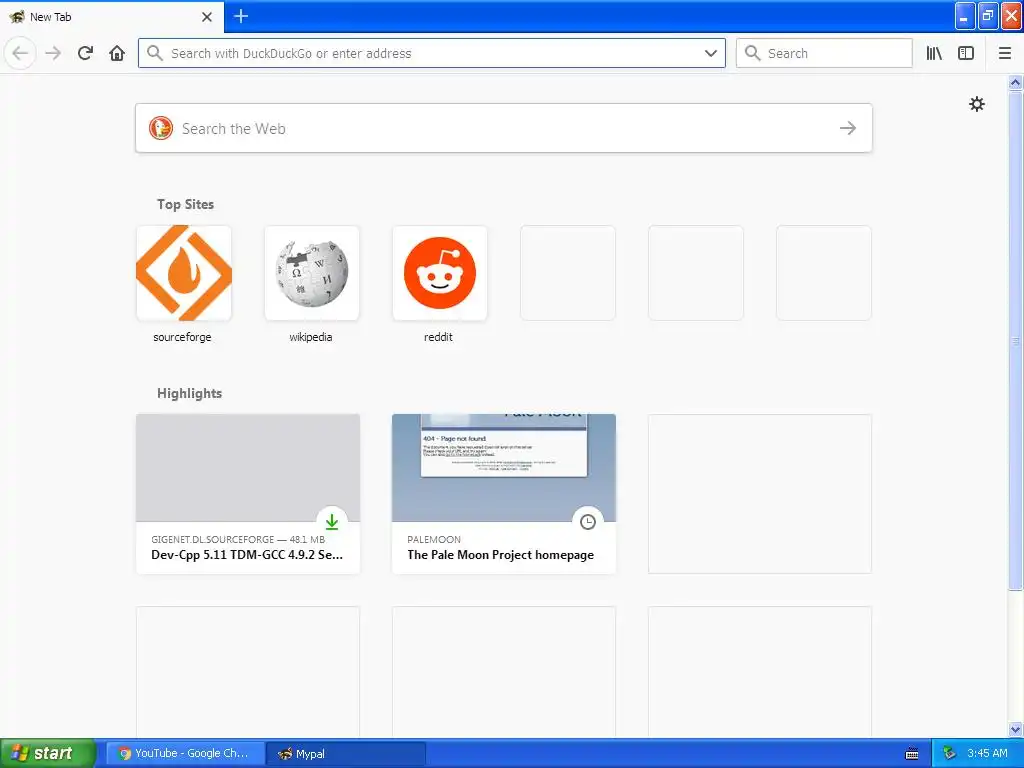Select the New Tab tab
This screenshot has width=1024, height=768.
[x=112, y=17]
